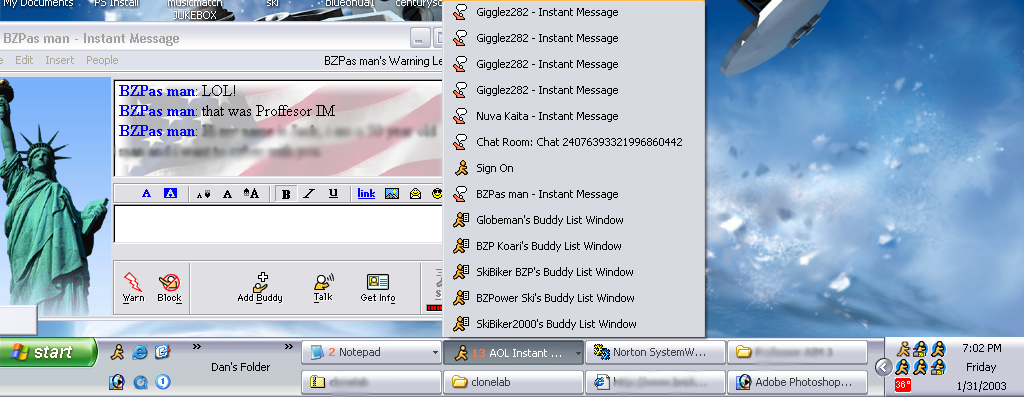Open buddy profile with Get Info
This screenshot has height=397, width=1024.
pyautogui.click(x=378, y=288)
